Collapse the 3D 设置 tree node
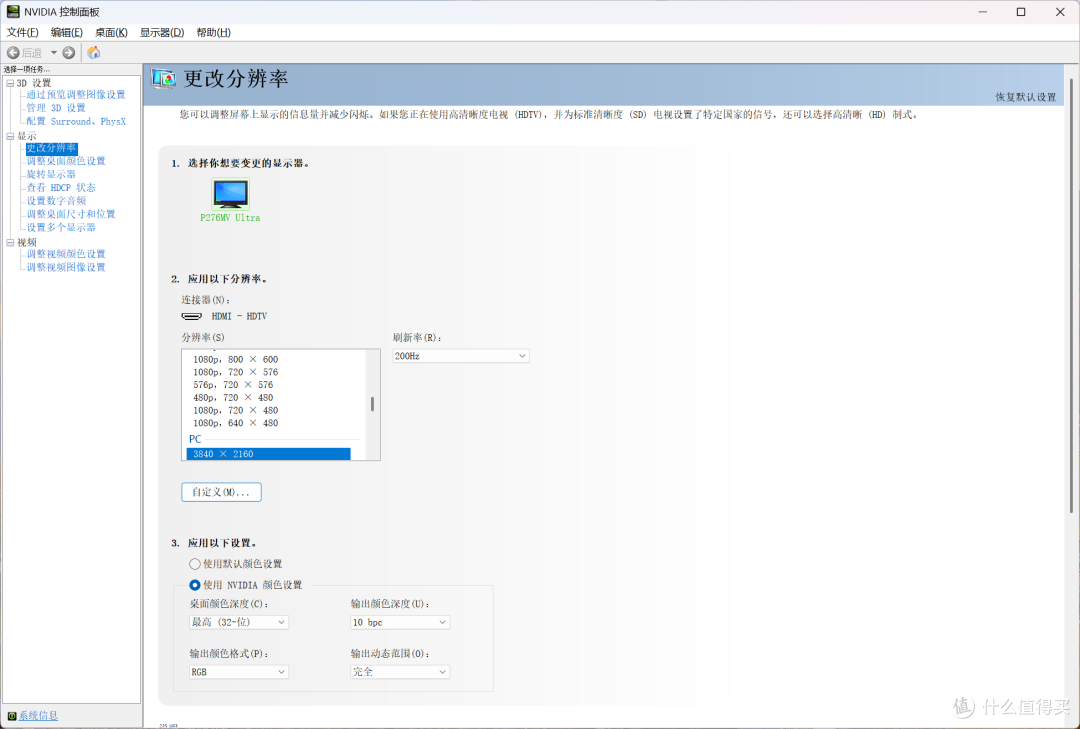 [10, 83]
